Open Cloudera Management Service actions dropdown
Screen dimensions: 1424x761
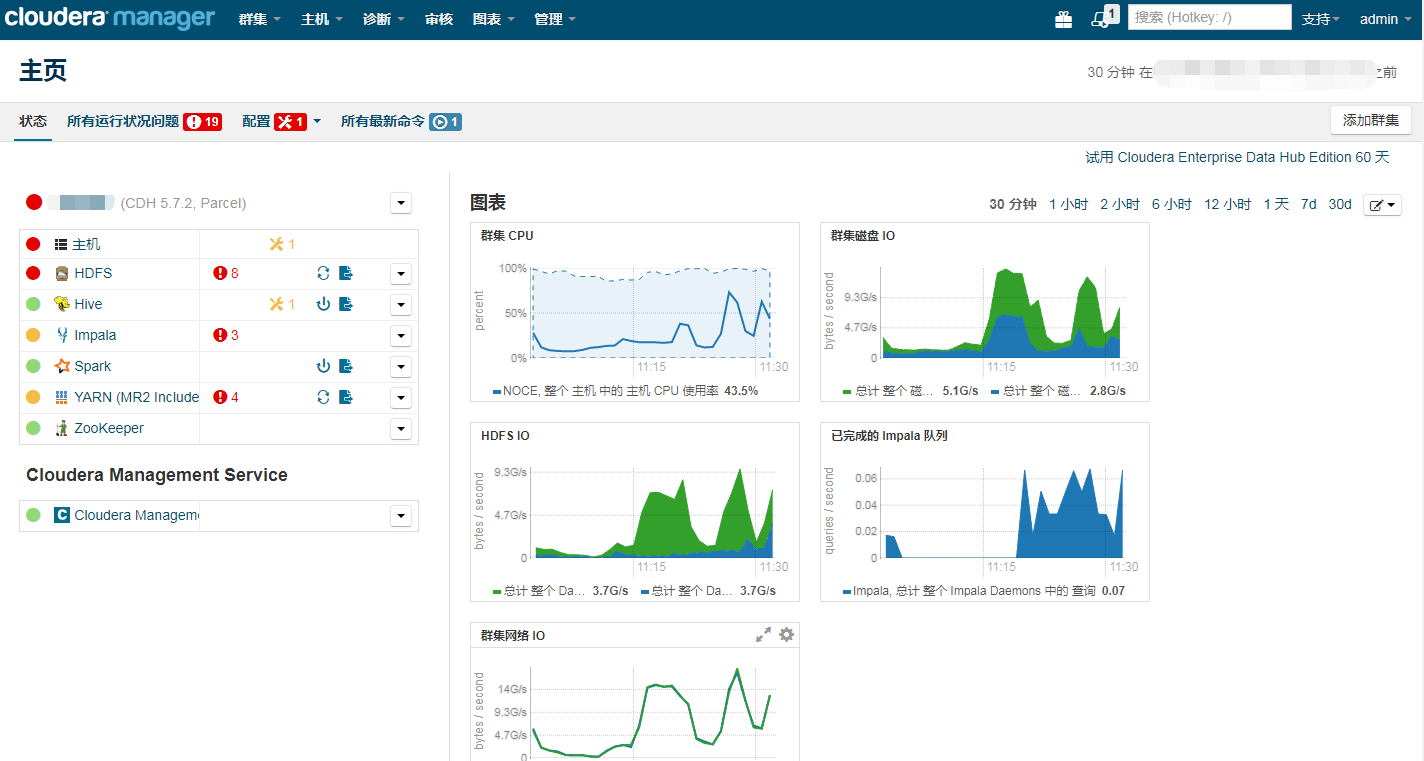click(400, 516)
